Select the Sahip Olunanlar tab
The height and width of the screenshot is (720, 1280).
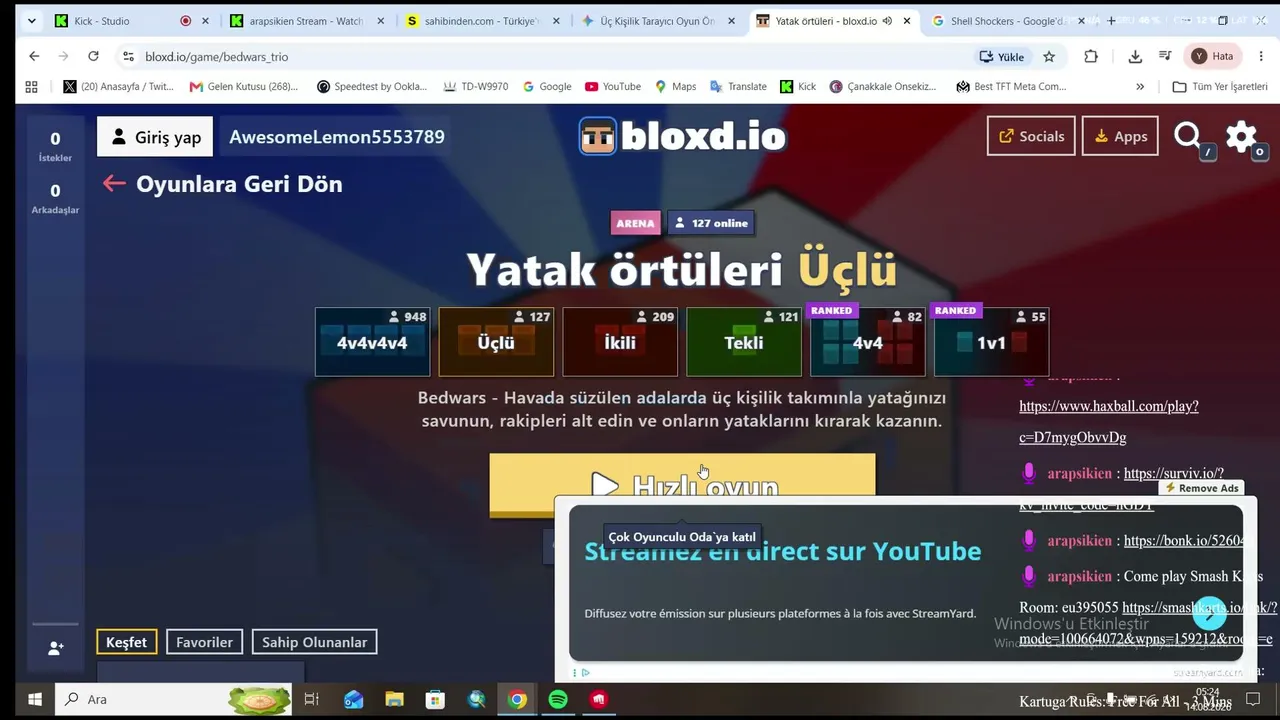click(314, 642)
